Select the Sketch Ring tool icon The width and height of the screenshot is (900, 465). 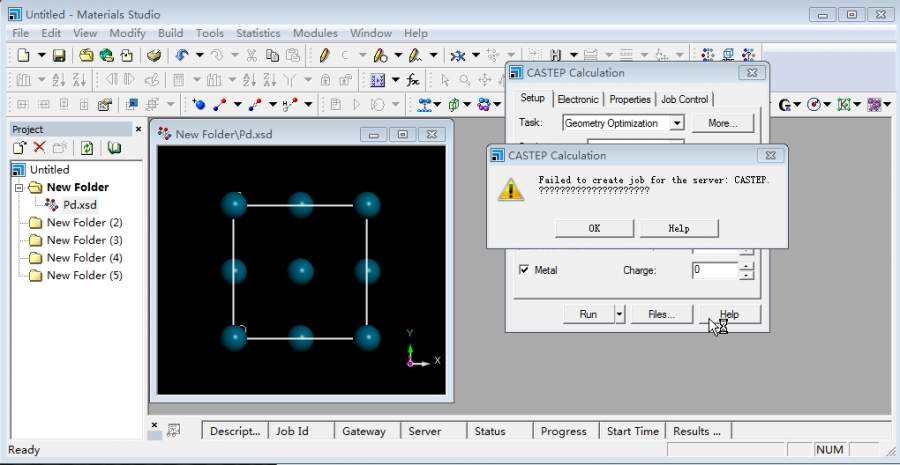click(380, 56)
